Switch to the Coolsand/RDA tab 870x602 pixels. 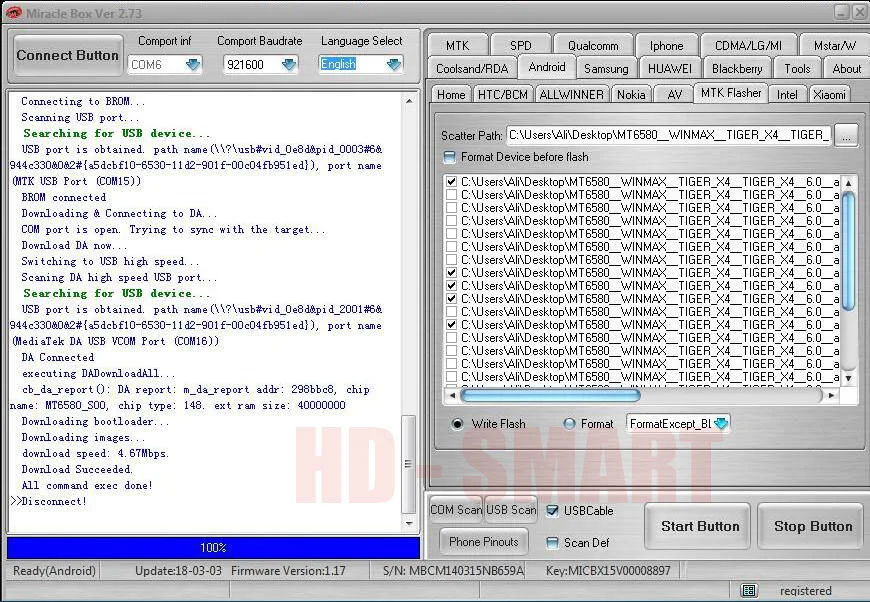472,69
